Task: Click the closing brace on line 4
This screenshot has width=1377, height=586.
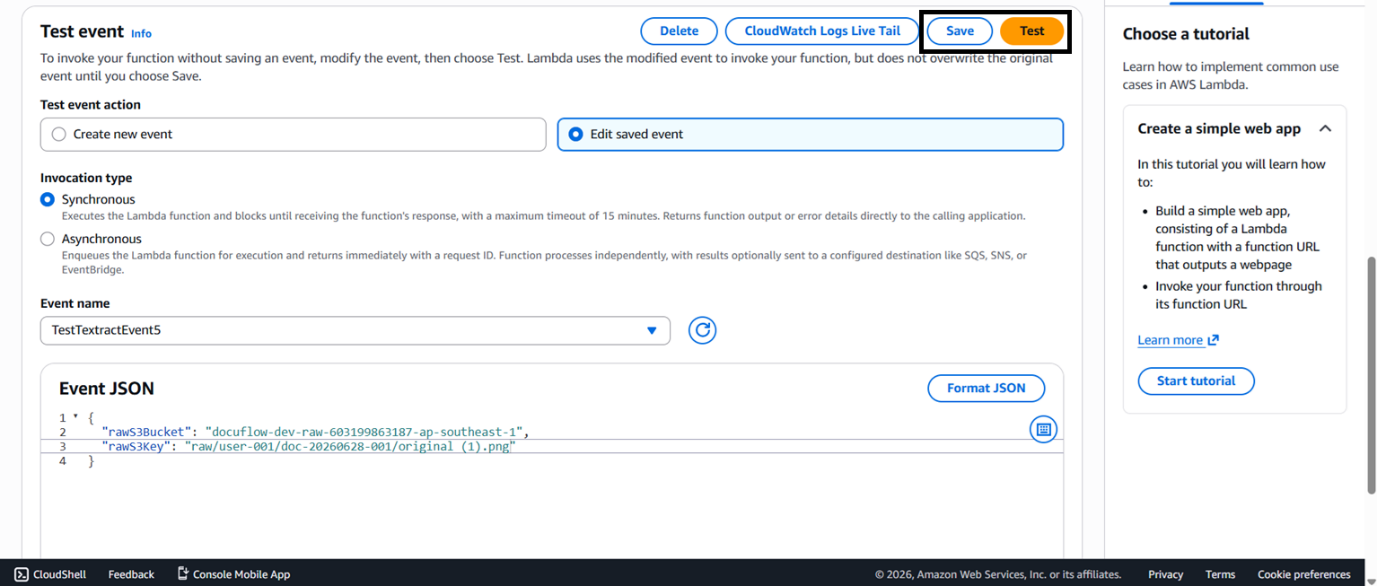Action: click(x=91, y=461)
